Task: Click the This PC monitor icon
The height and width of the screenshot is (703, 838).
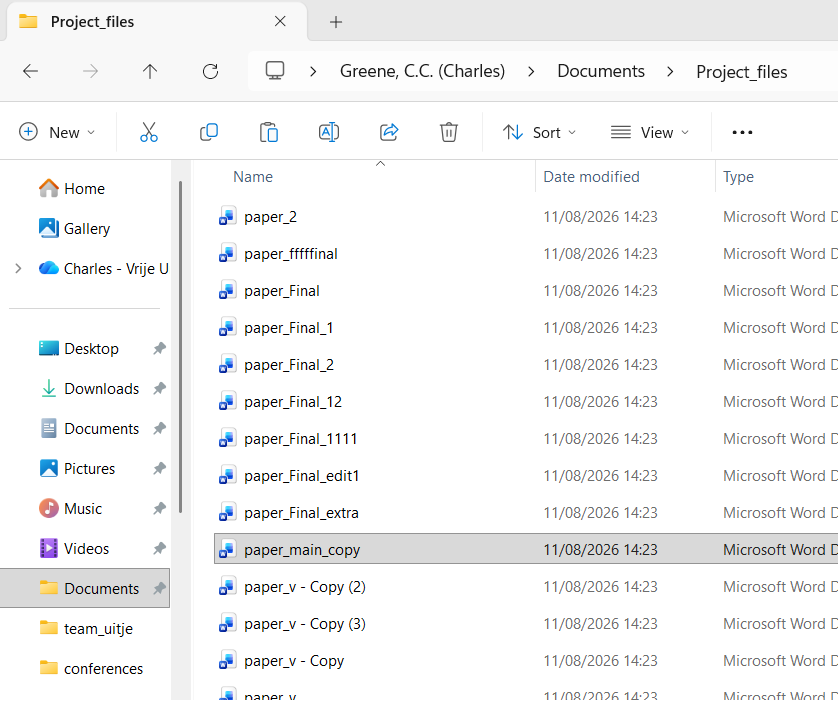Action: (x=275, y=71)
